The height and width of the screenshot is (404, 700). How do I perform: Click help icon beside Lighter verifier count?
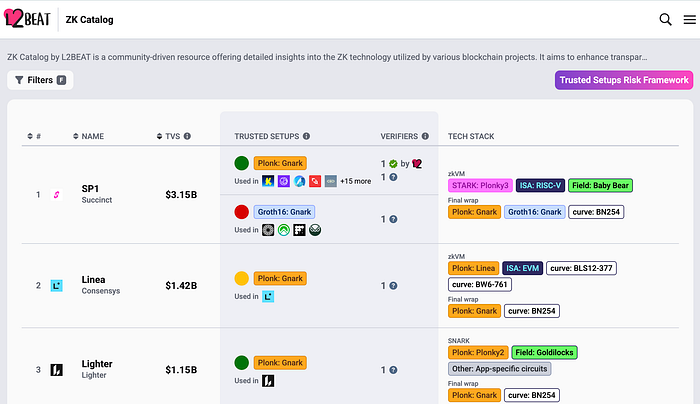pos(394,370)
